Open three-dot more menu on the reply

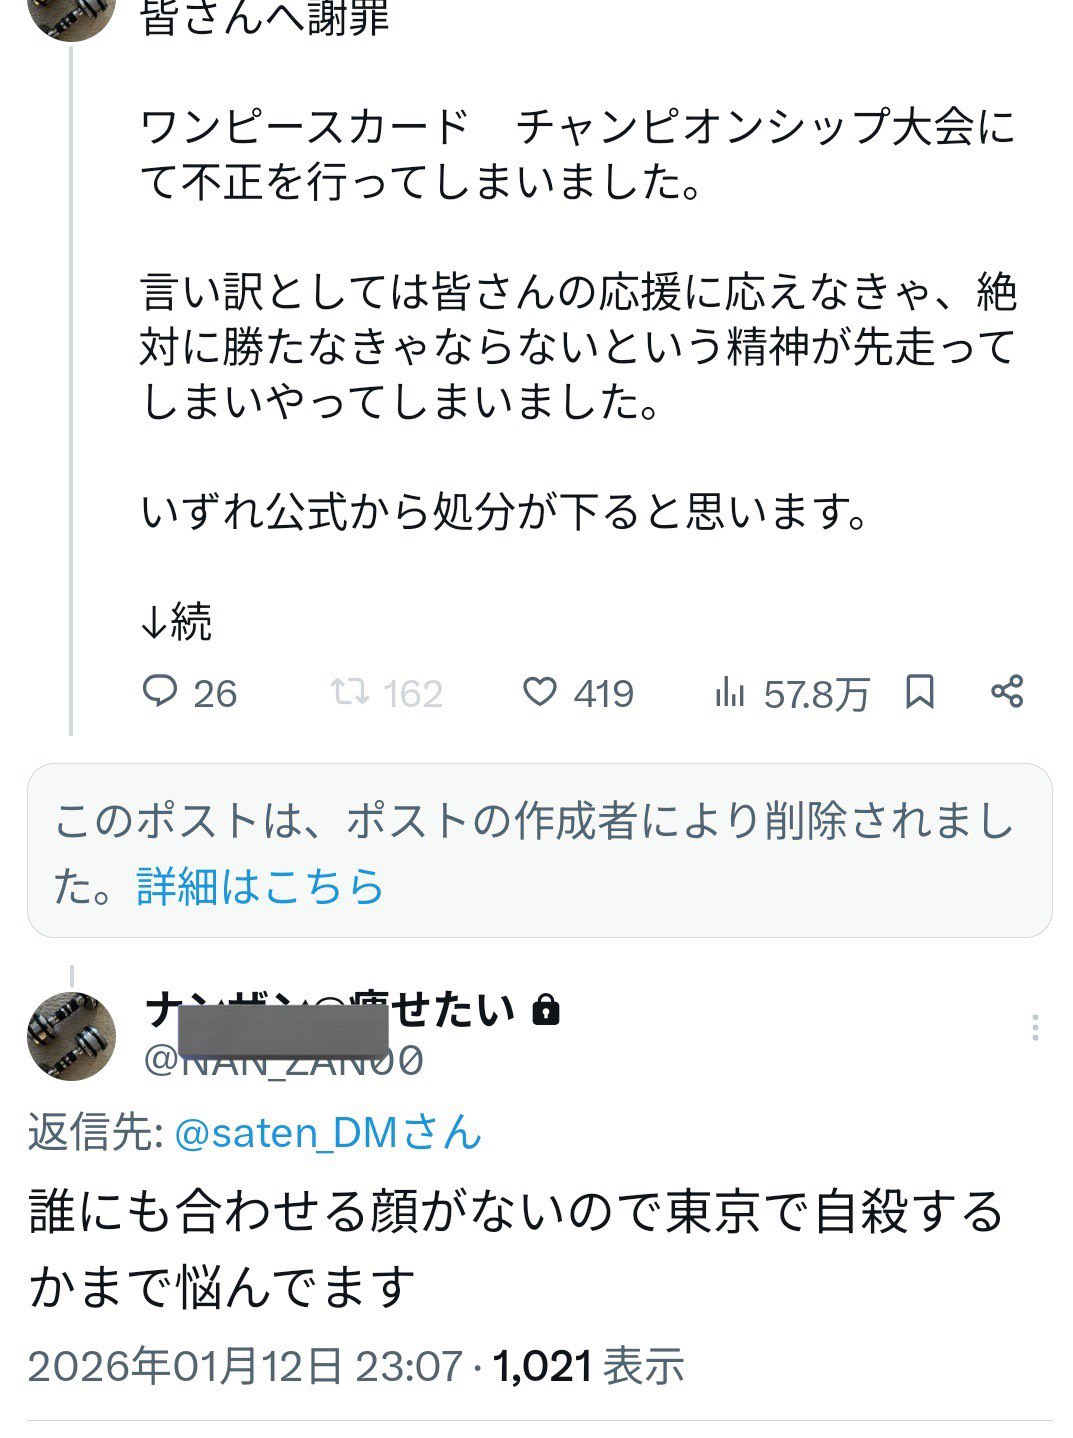tap(1034, 1027)
